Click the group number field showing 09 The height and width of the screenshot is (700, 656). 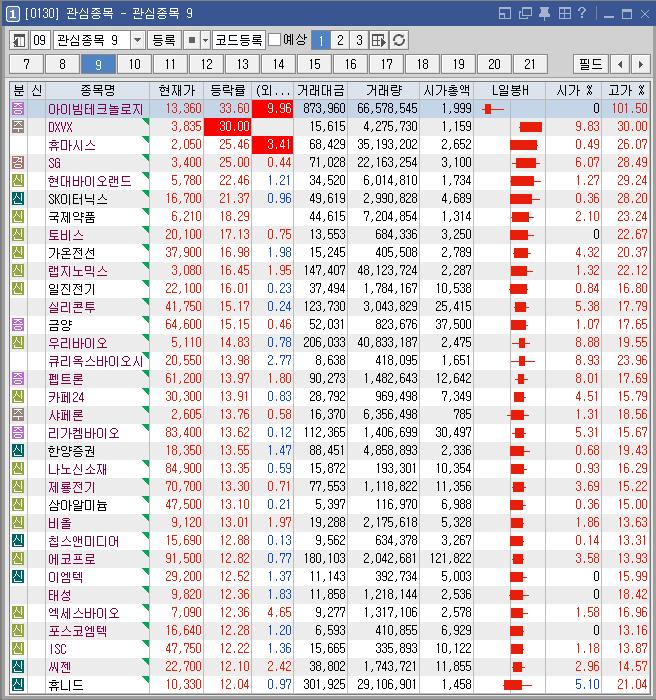40,41
